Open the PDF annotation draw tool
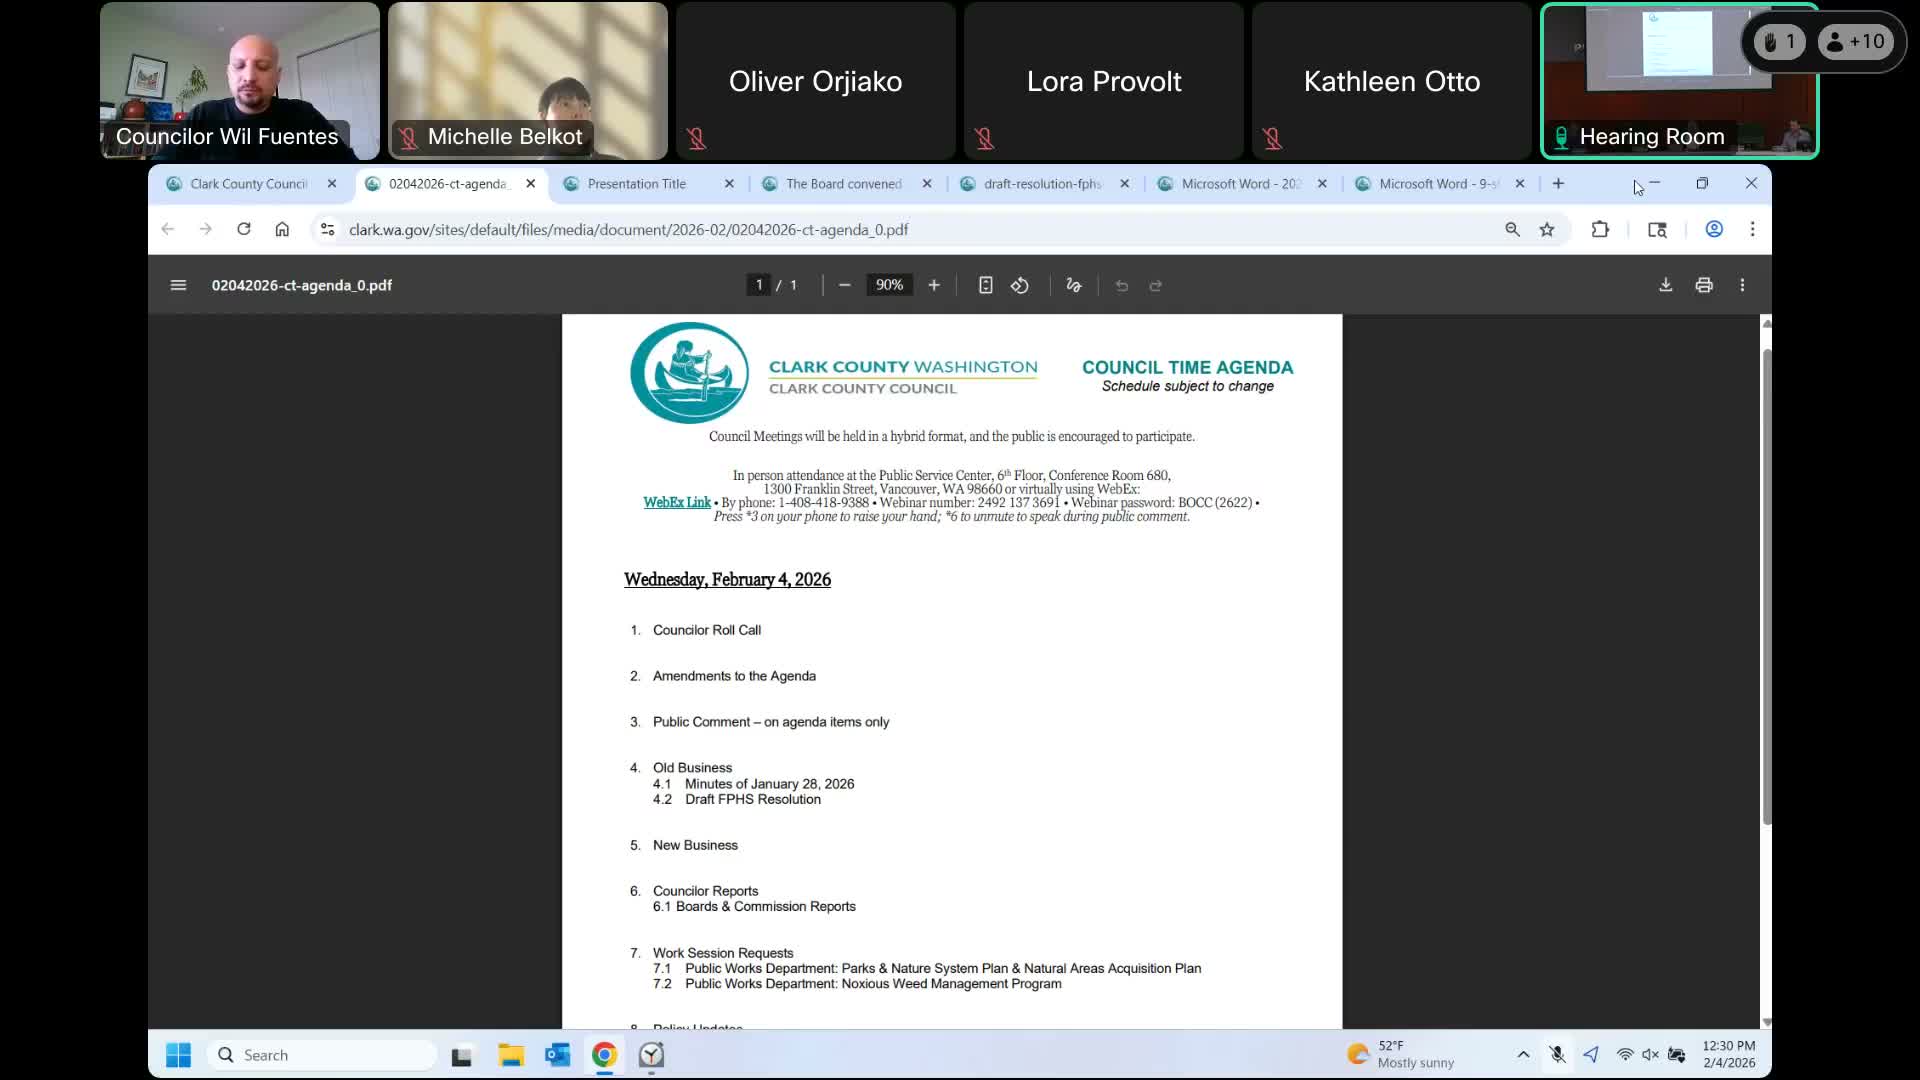 click(x=1074, y=285)
